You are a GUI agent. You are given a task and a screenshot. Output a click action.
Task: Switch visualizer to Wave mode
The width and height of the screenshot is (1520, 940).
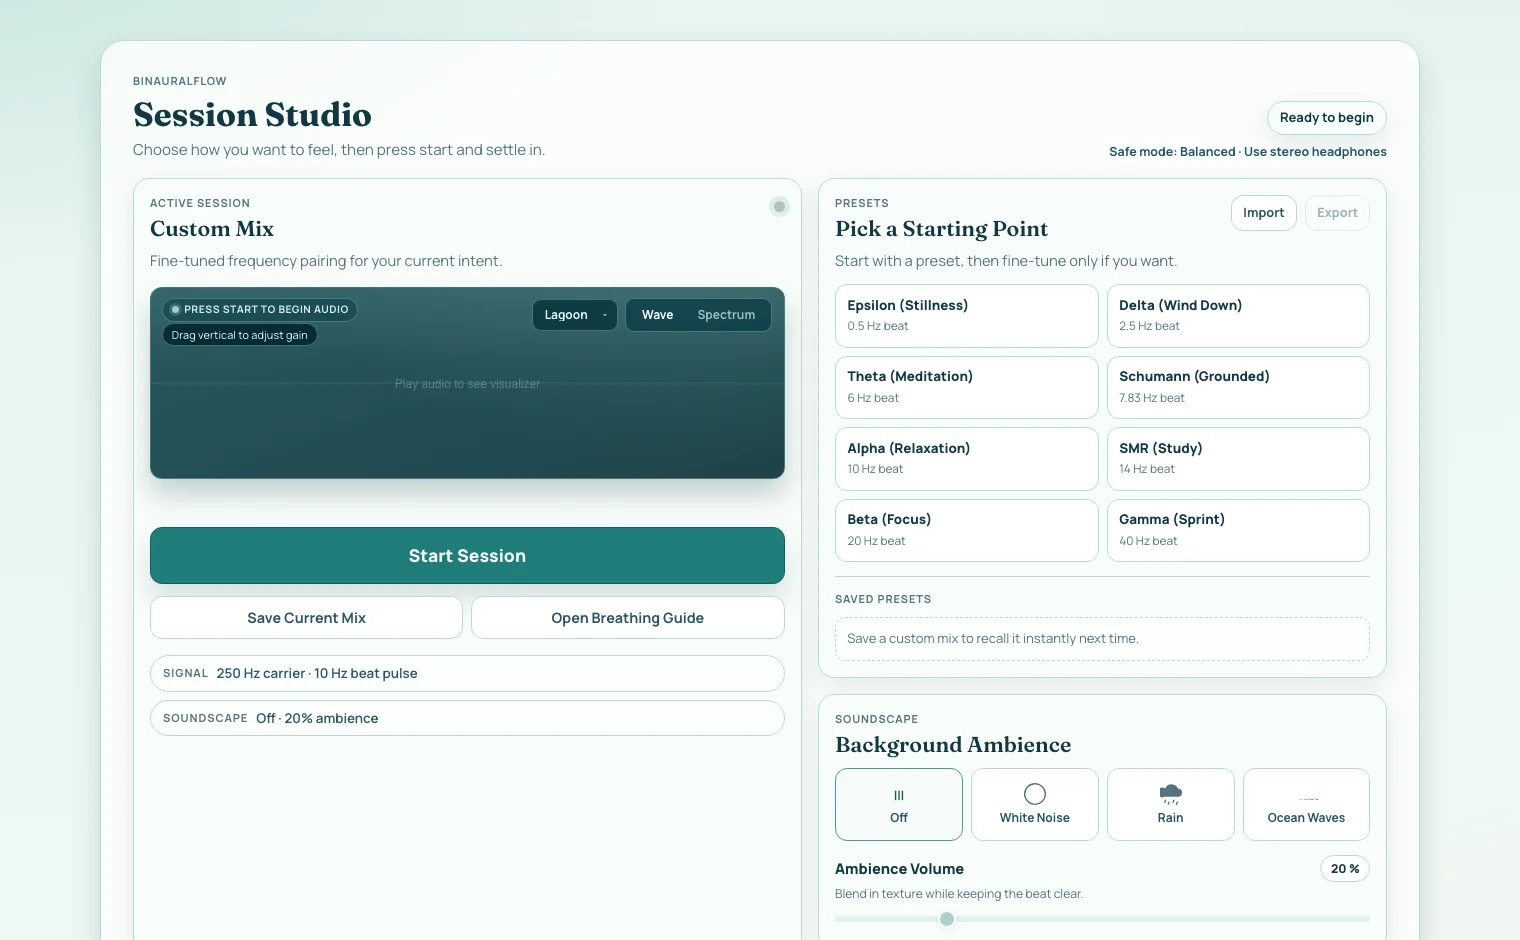click(657, 315)
